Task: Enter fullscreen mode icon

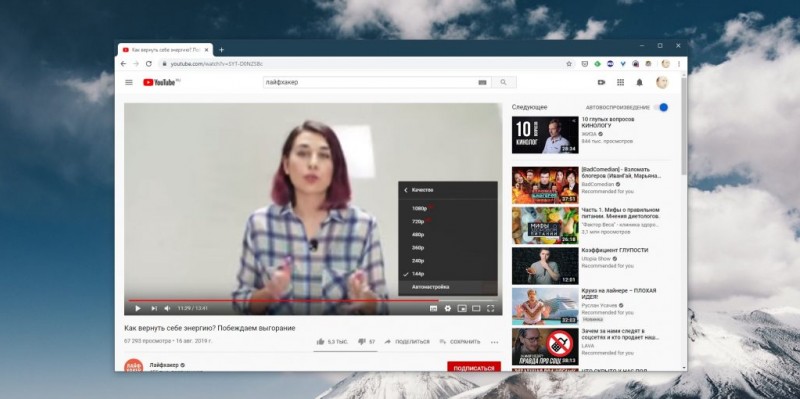Action: coord(490,308)
